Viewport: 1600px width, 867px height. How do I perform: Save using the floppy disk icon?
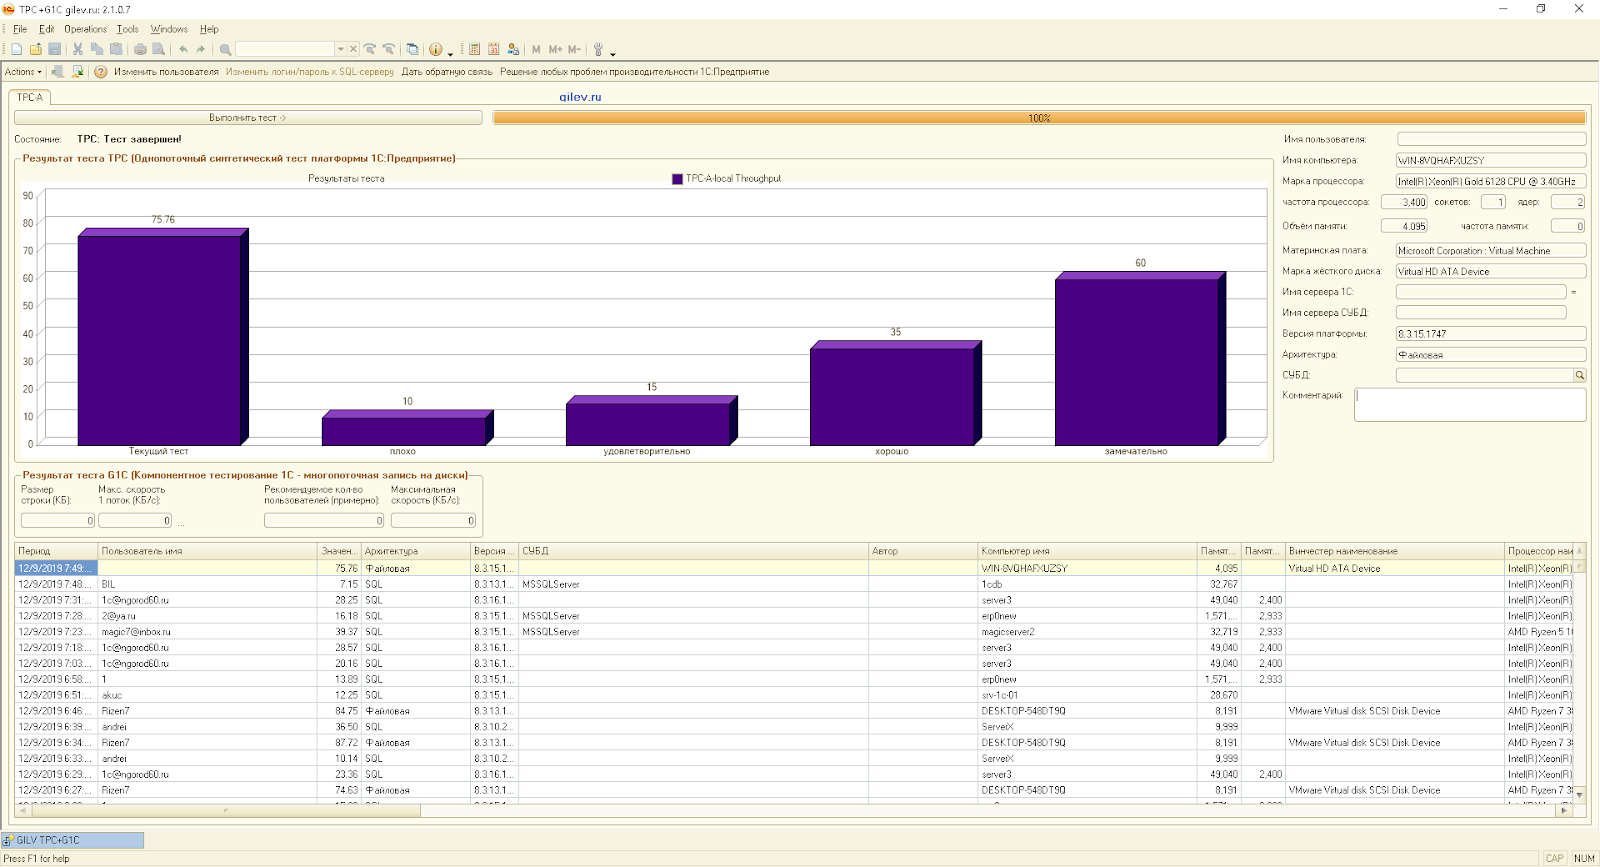tap(55, 49)
